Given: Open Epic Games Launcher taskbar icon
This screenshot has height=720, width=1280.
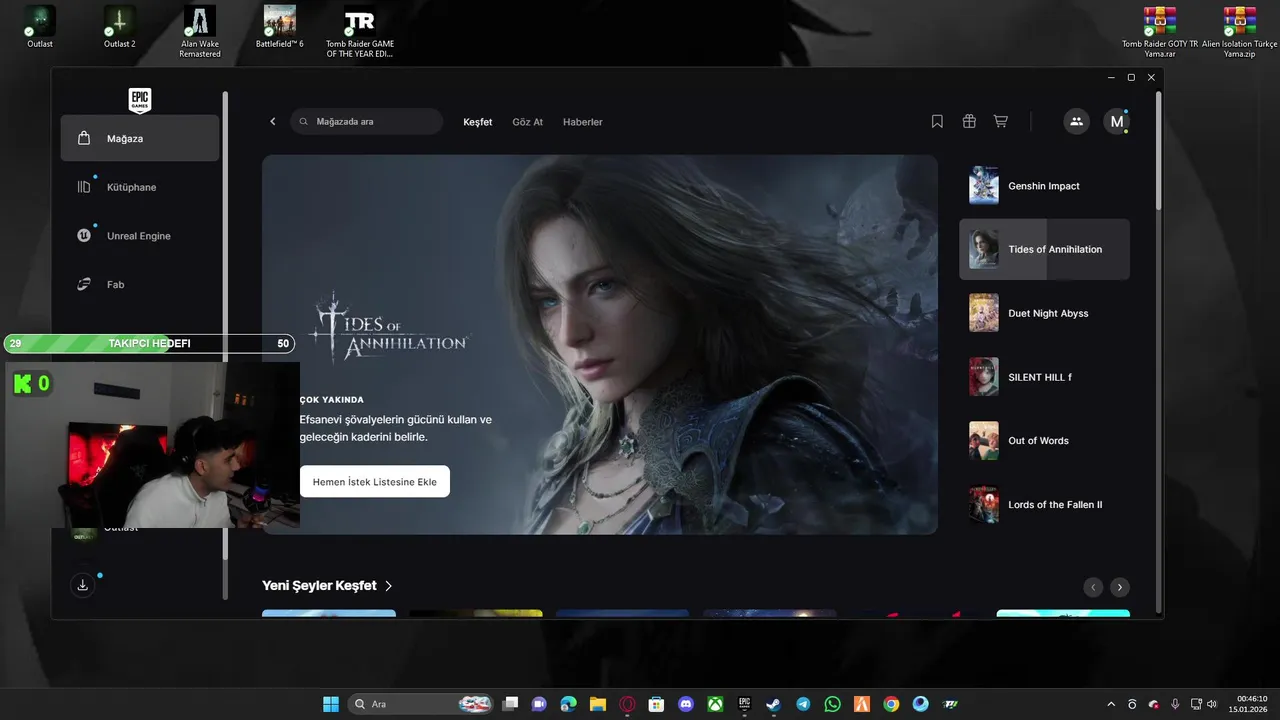Looking at the screenshot, I should [x=744, y=704].
